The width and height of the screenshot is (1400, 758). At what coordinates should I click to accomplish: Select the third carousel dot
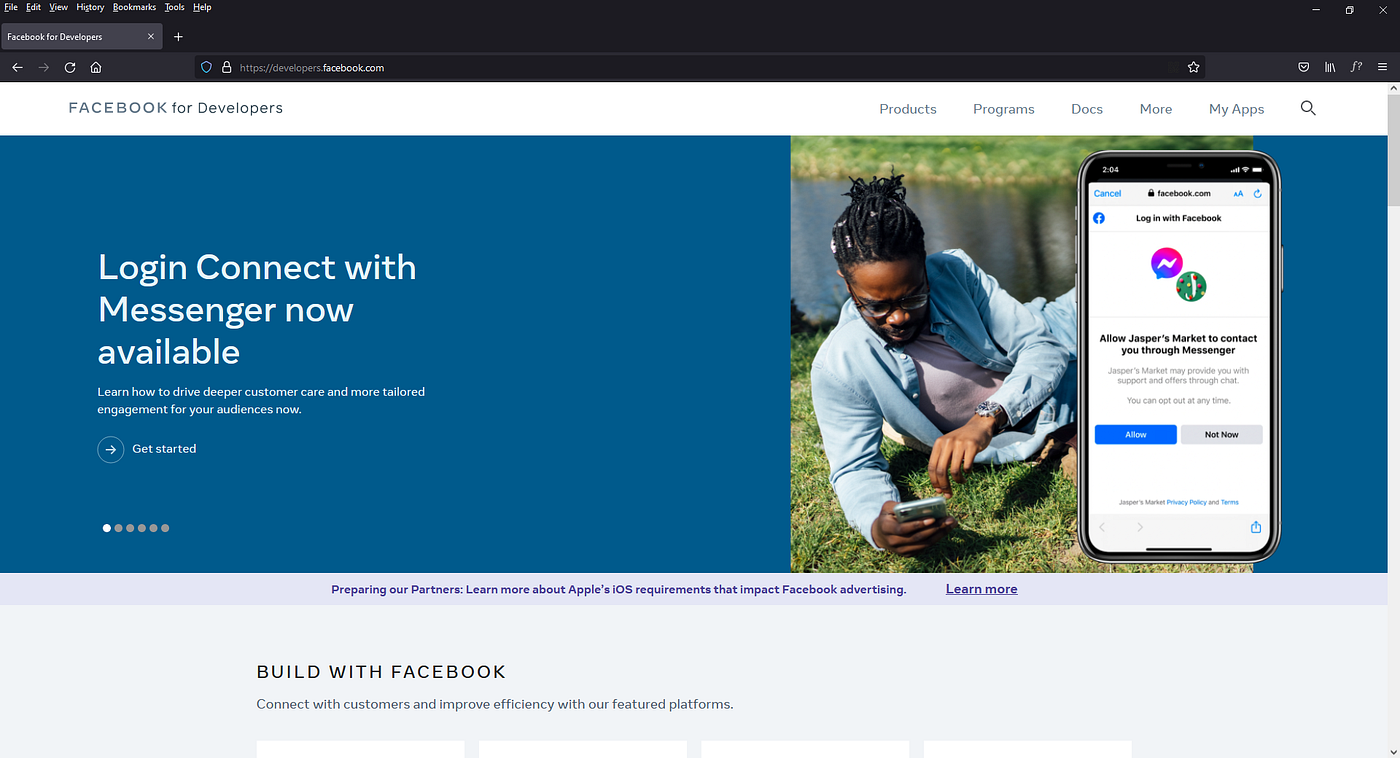[130, 528]
